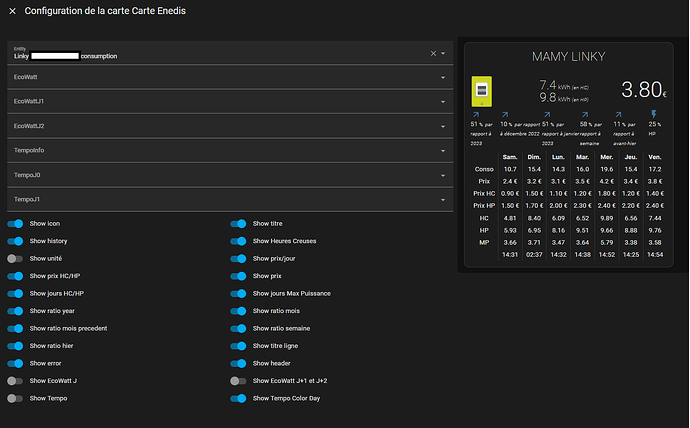Click the MAMY LINKY card title
This screenshot has height=428, width=690.
pos(569,57)
